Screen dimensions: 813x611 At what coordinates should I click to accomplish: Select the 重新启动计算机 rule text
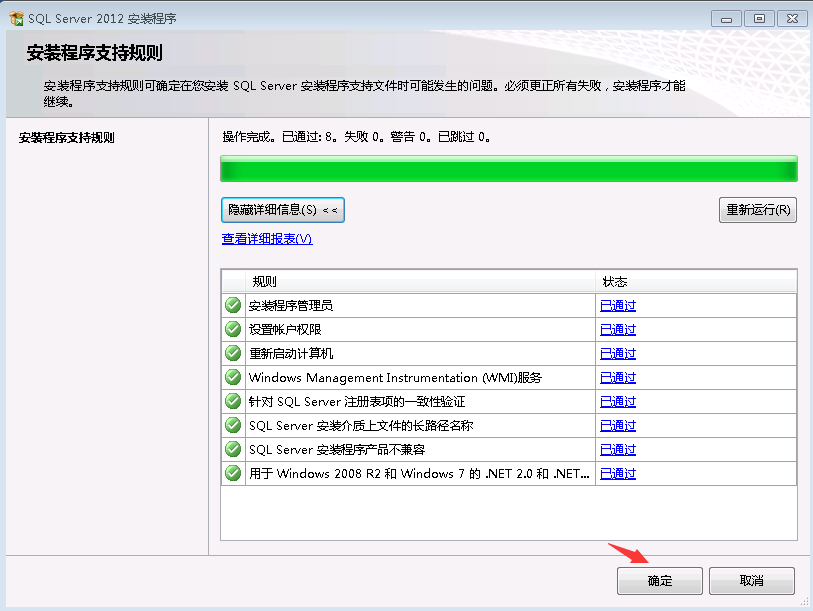[291, 353]
